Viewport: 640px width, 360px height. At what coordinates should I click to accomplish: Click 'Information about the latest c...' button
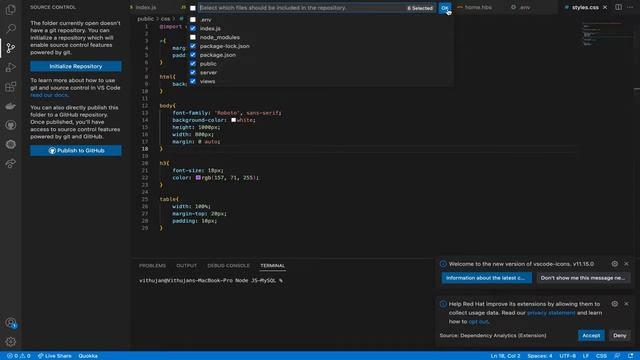tap(487, 278)
